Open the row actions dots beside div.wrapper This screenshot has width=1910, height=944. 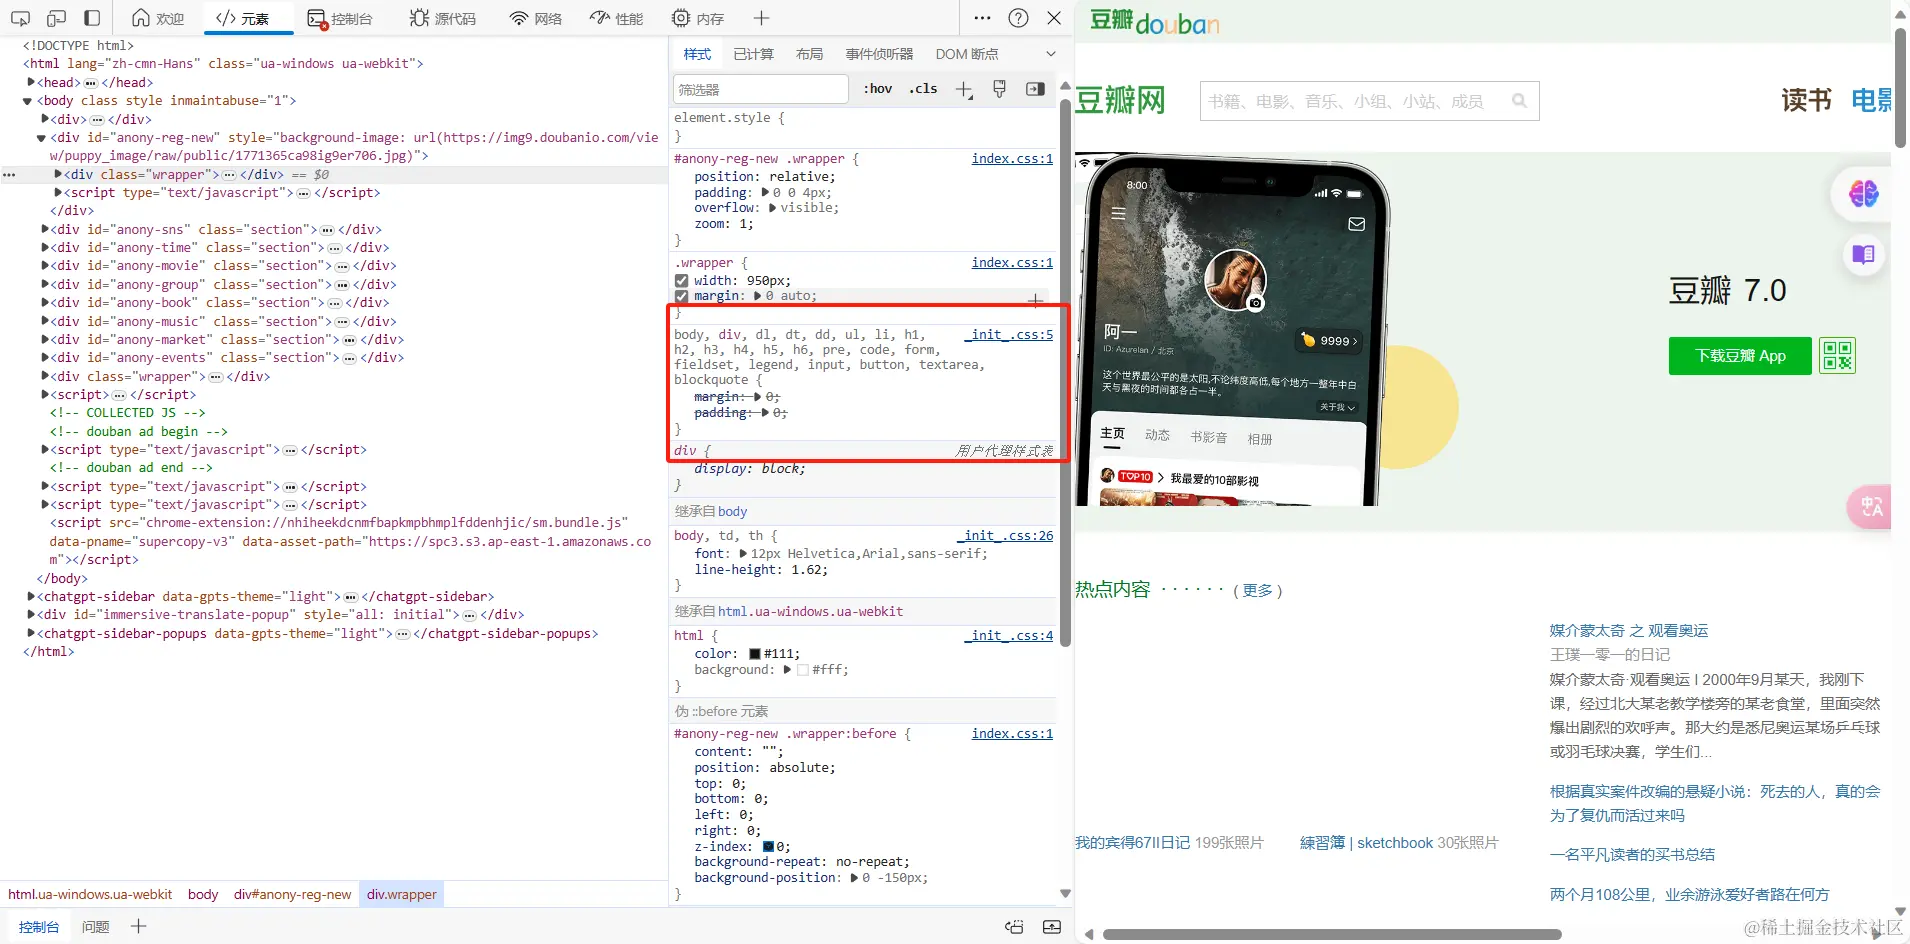coord(9,175)
